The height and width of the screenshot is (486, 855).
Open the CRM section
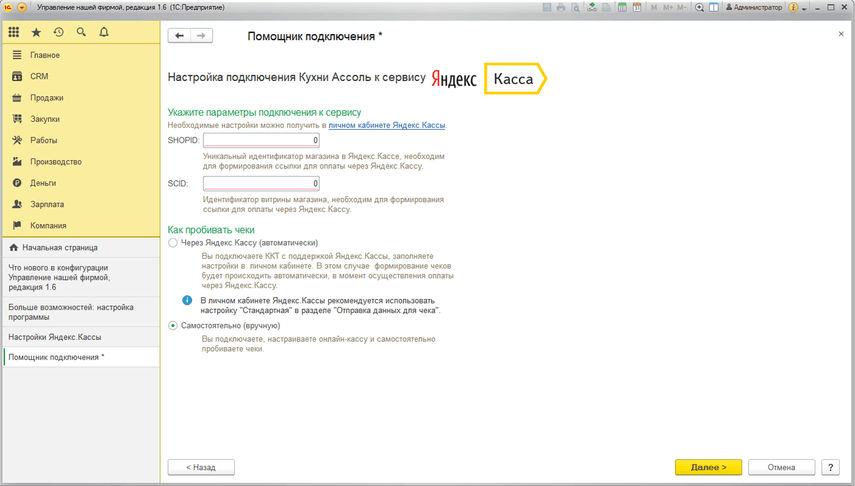[x=81, y=76]
